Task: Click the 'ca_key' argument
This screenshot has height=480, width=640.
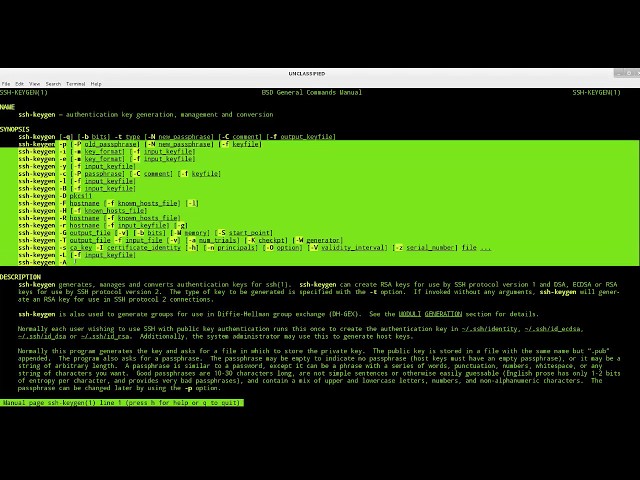Action: tap(81, 247)
